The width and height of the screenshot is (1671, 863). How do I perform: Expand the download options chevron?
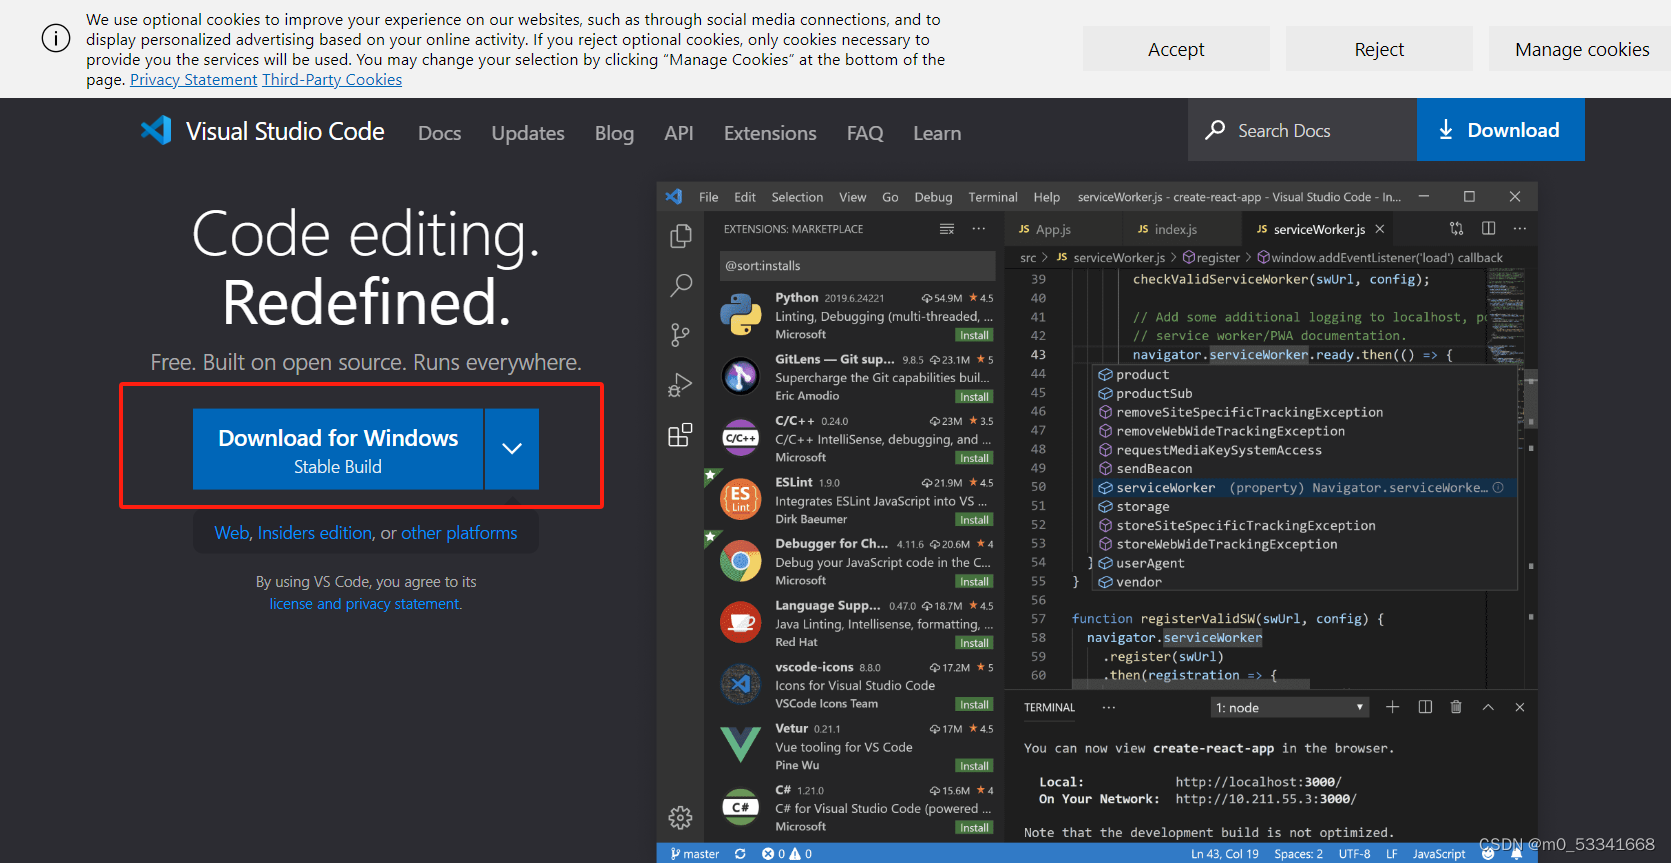512,449
